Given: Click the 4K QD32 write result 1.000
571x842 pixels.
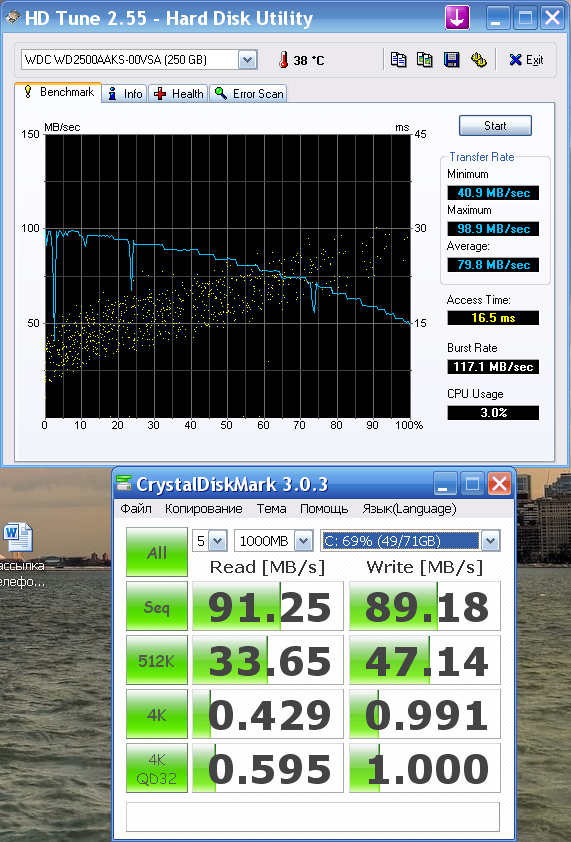Looking at the screenshot, I should pos(425,768).
